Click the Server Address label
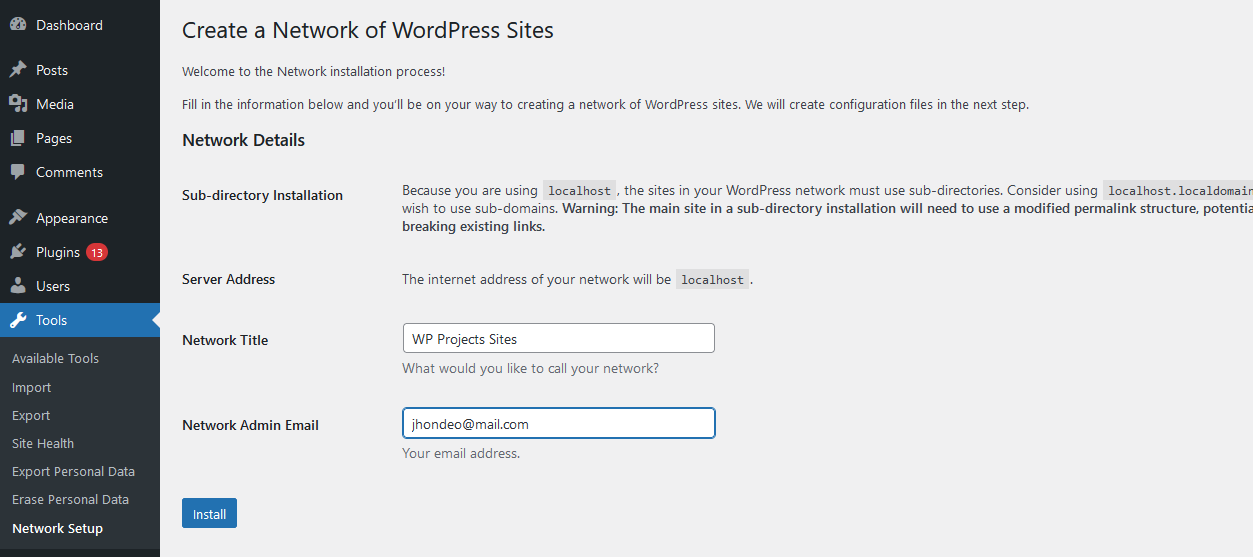 (x=228, y=279)
